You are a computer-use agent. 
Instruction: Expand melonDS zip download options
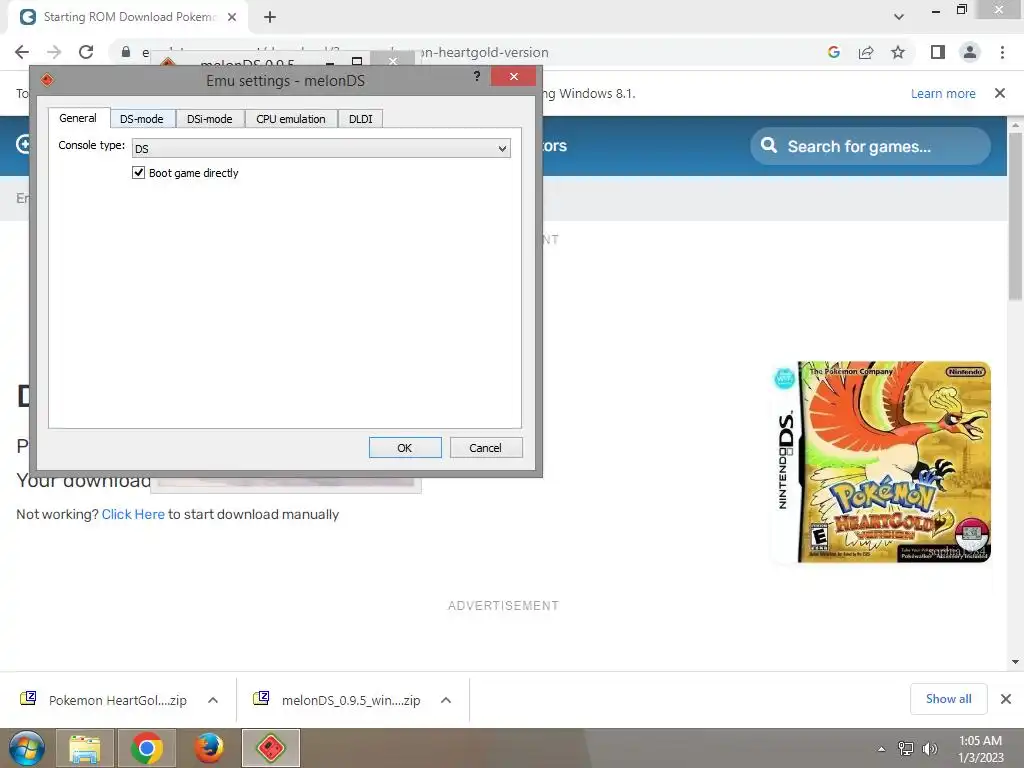pyautogui.click(x=446, y=700)
